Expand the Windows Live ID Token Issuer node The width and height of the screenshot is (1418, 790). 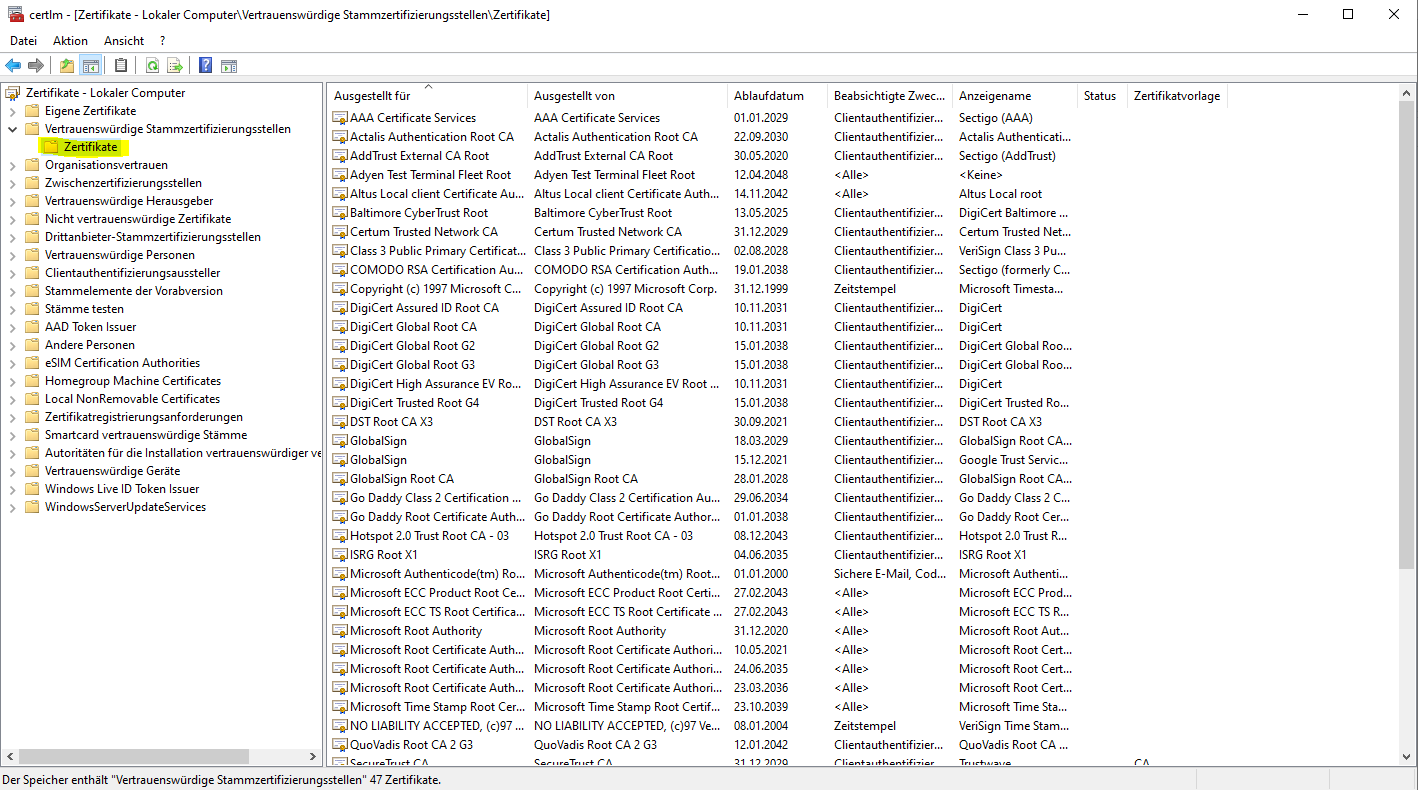[12, 489]
